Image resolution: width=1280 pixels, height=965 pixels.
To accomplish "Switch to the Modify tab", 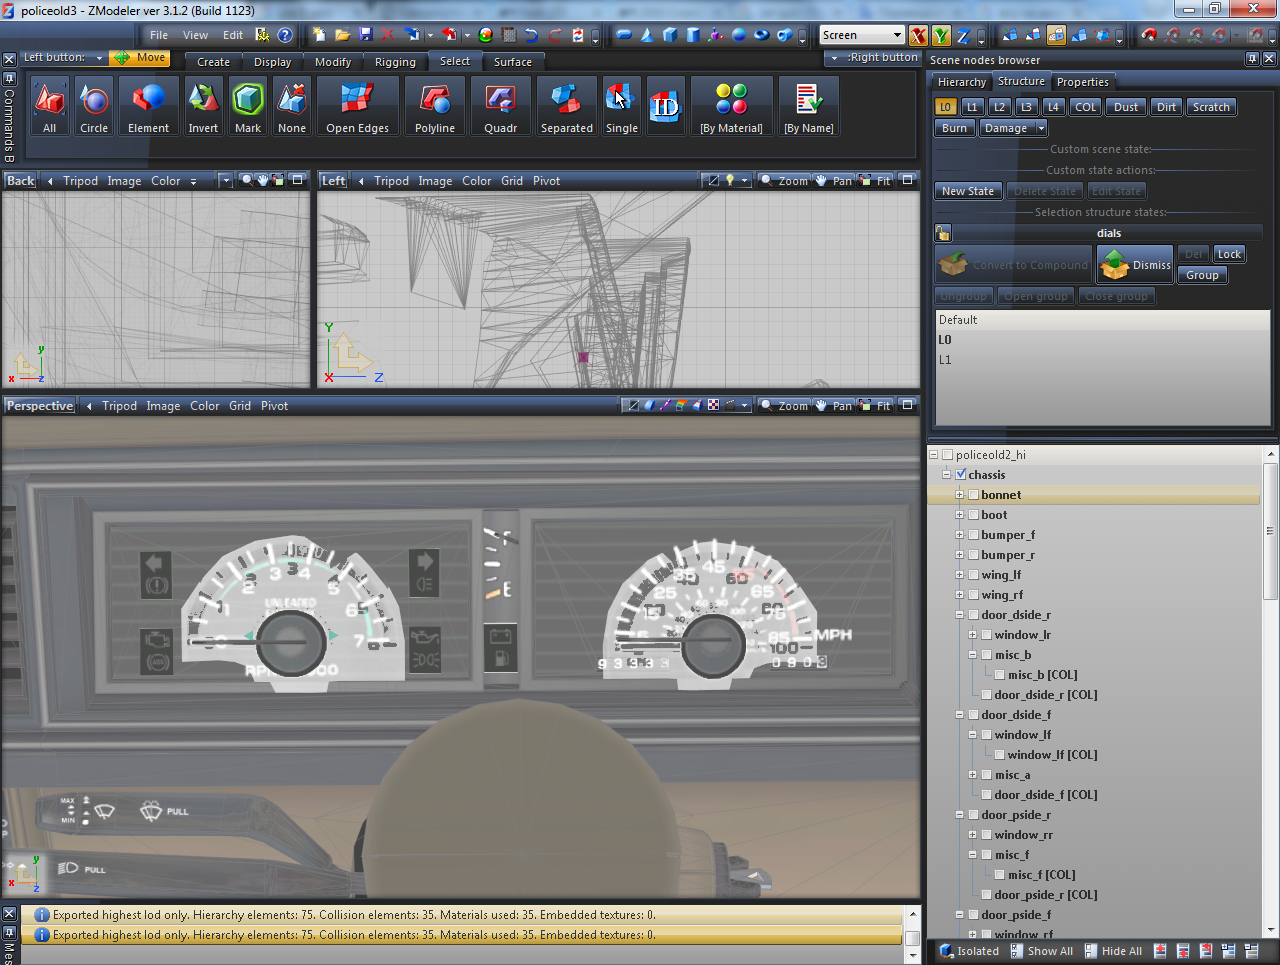I will click(x=333, y=62).
